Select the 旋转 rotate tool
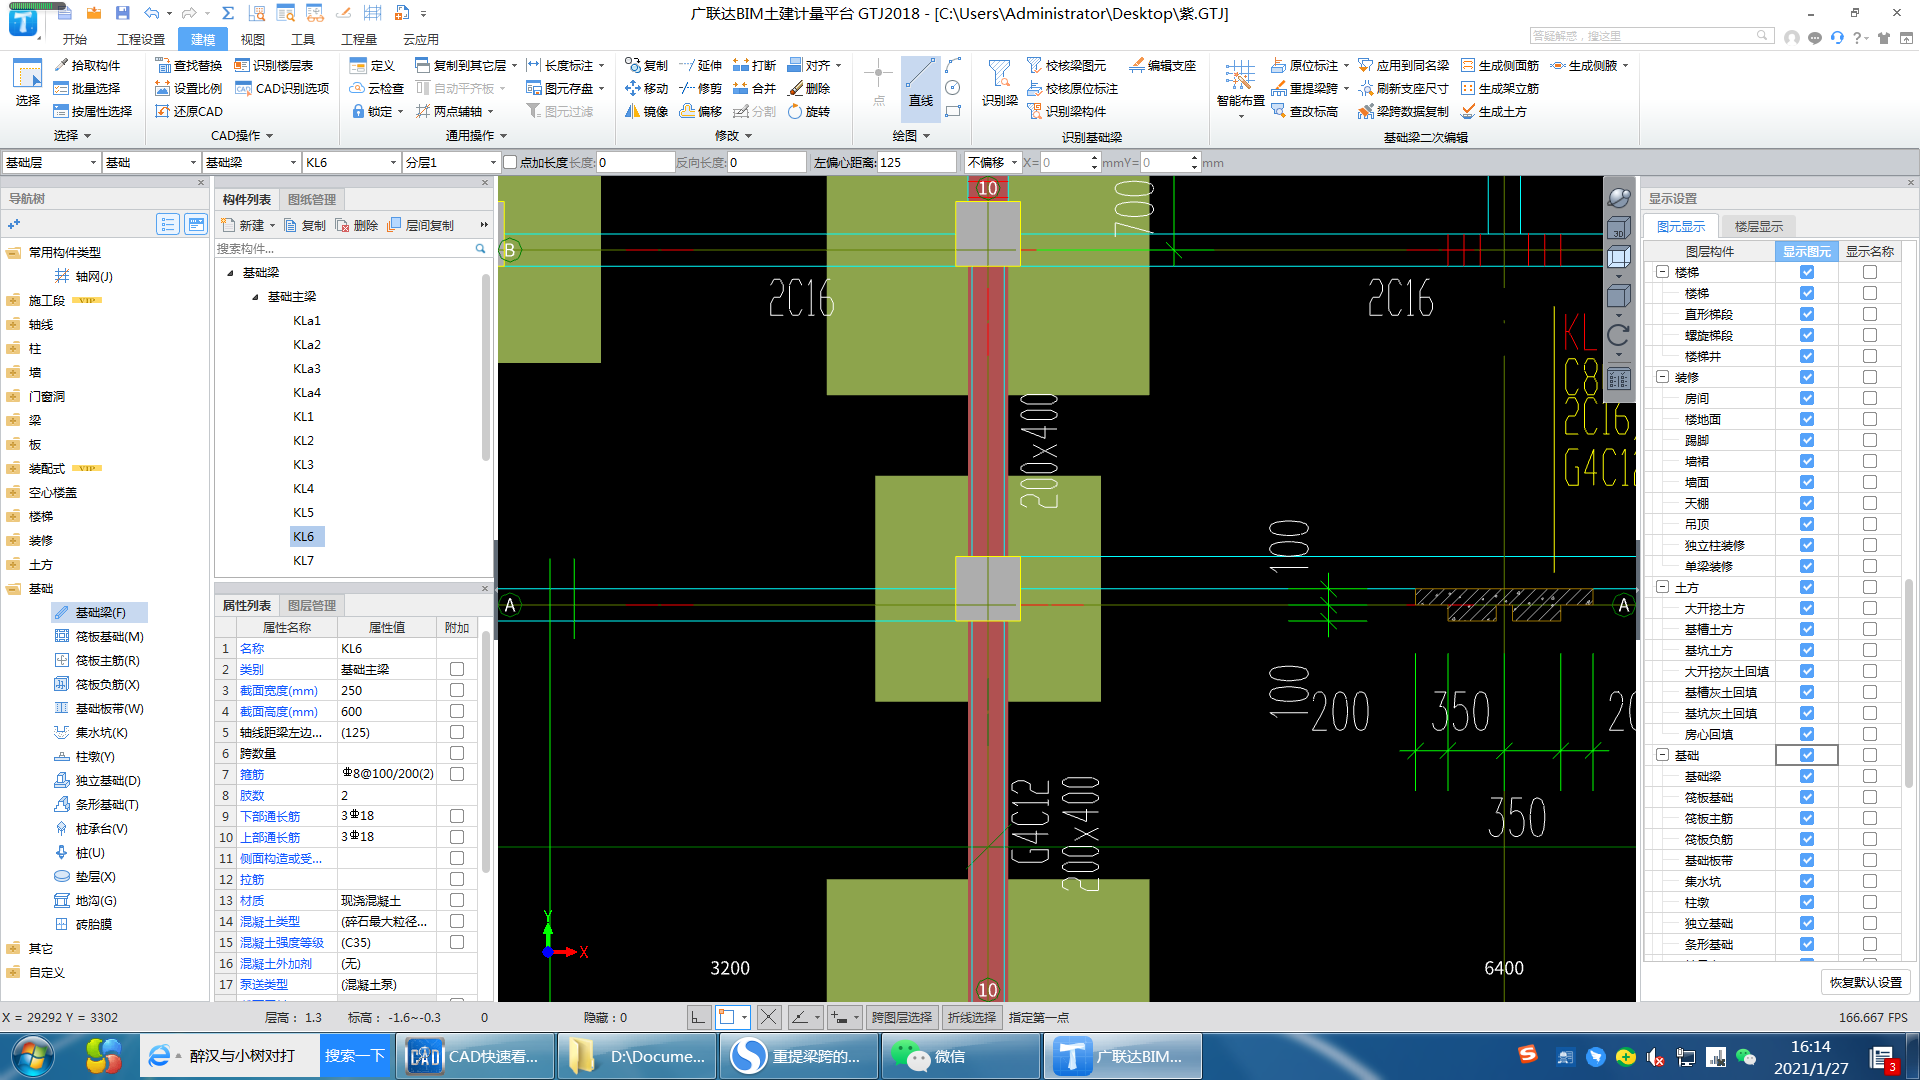 click(x=808, y=111)
